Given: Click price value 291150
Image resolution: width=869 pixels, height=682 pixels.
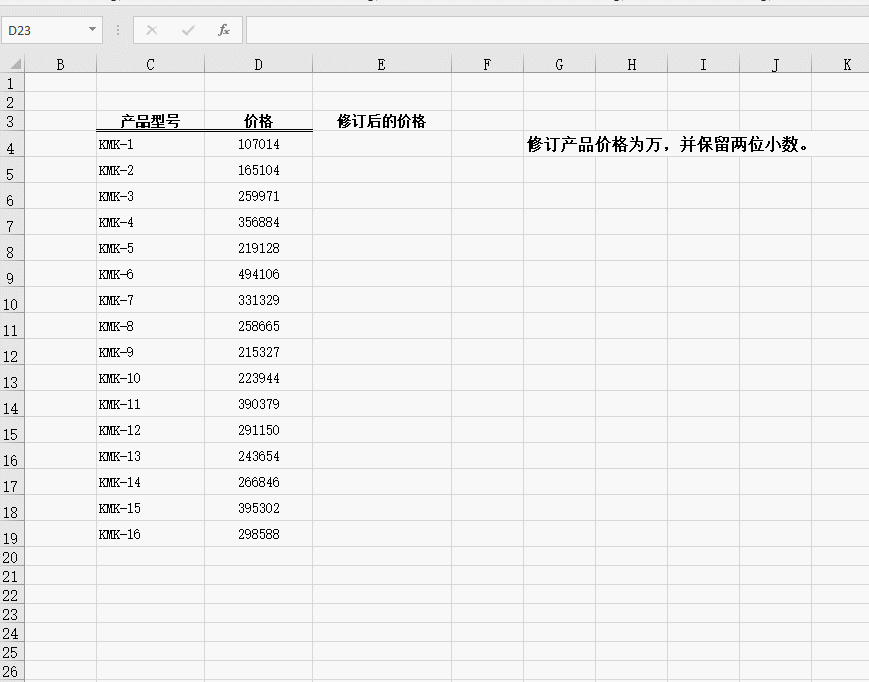Looking at the screenshot, I should point(258,430).
